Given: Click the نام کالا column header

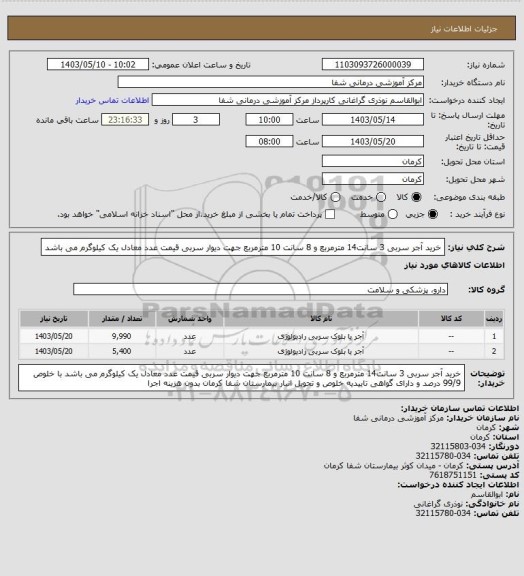Looking at the screenshot, I should 321,319.
